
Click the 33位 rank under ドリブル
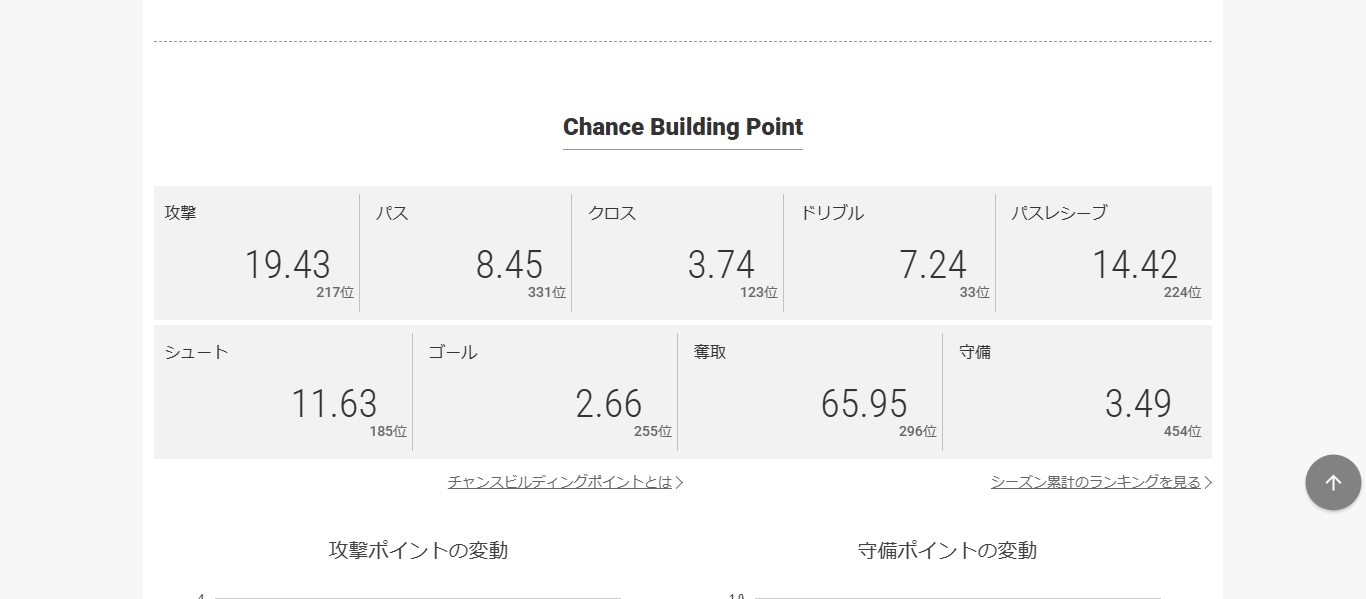coord(974,293)
